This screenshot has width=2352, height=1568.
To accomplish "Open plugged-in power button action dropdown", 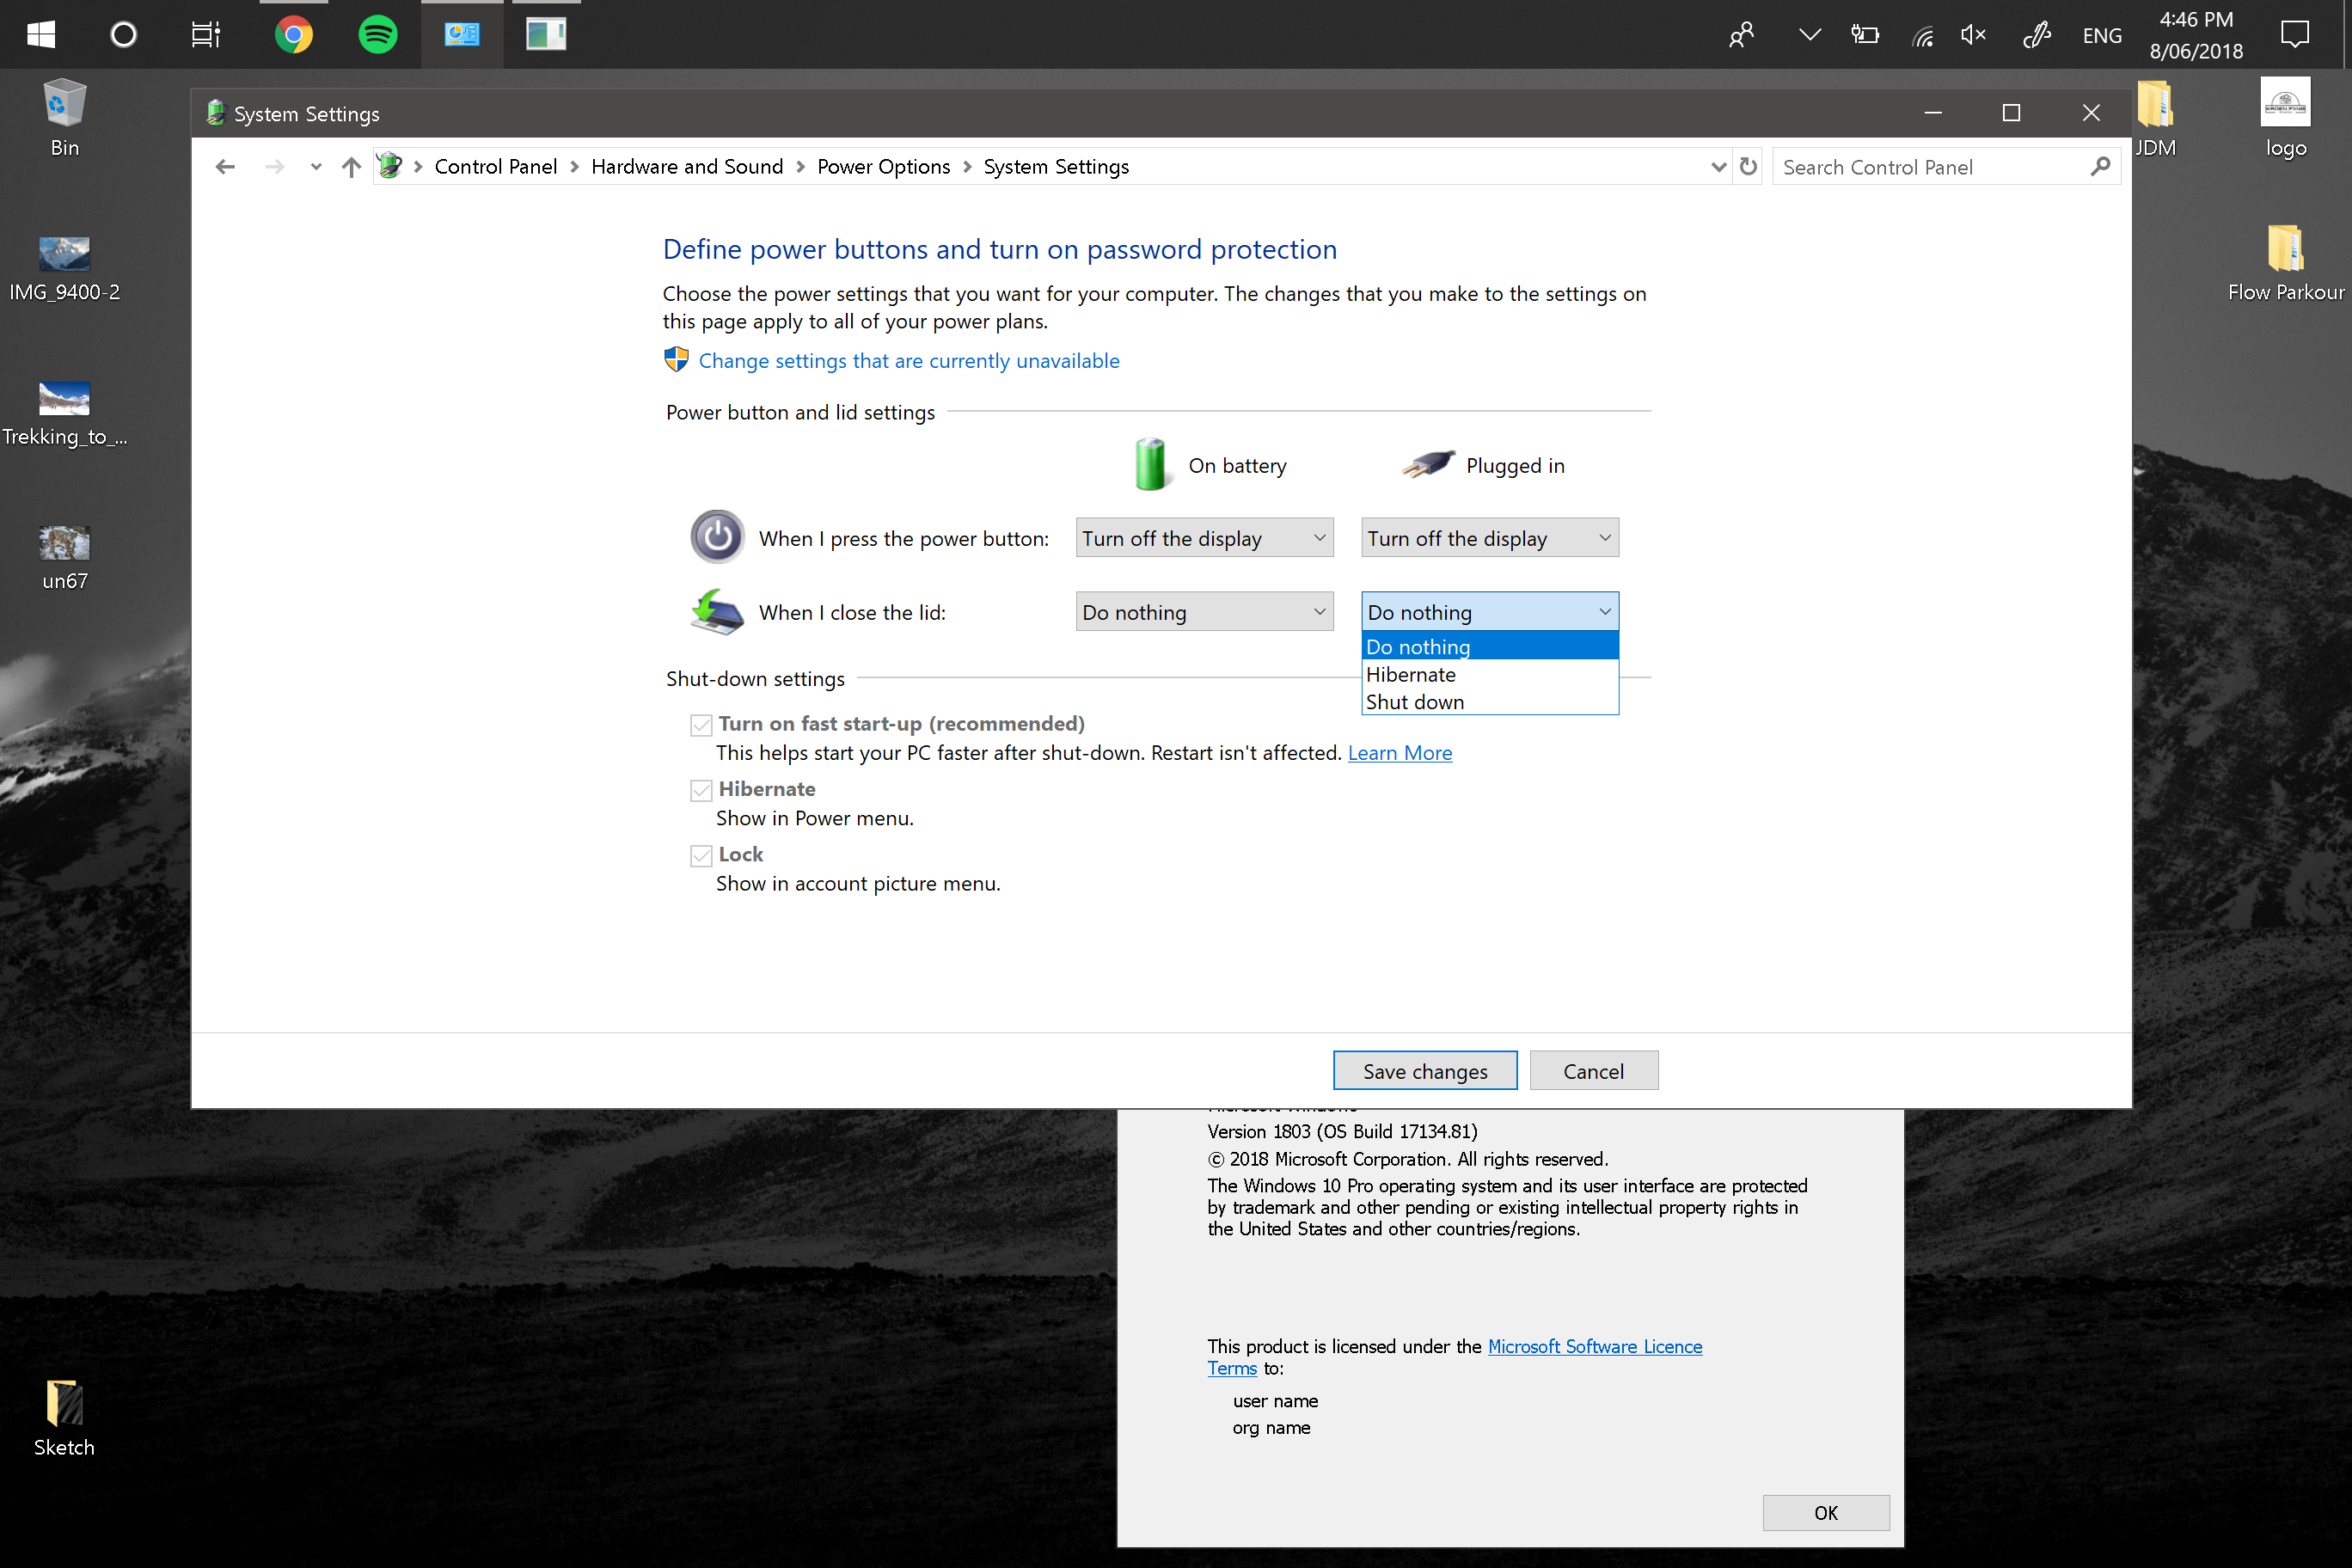I will click(x=1489, y=538).
